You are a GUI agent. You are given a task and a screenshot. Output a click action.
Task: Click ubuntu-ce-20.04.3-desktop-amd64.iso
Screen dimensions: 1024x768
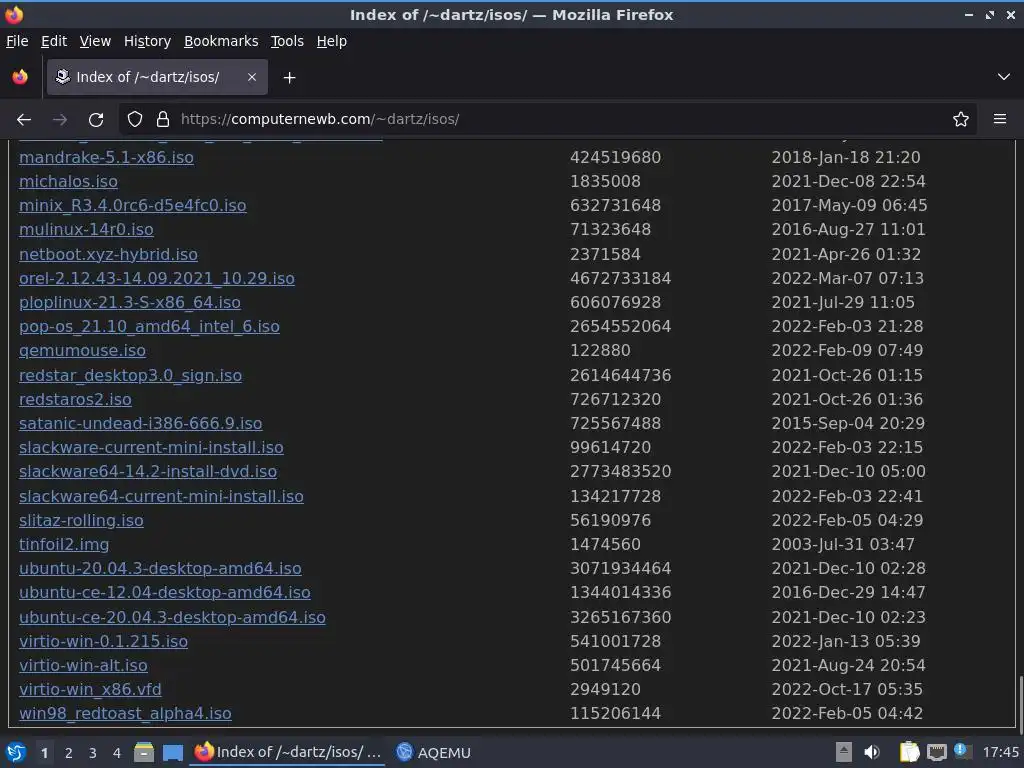pyautogui.click(x=172, y=618)
